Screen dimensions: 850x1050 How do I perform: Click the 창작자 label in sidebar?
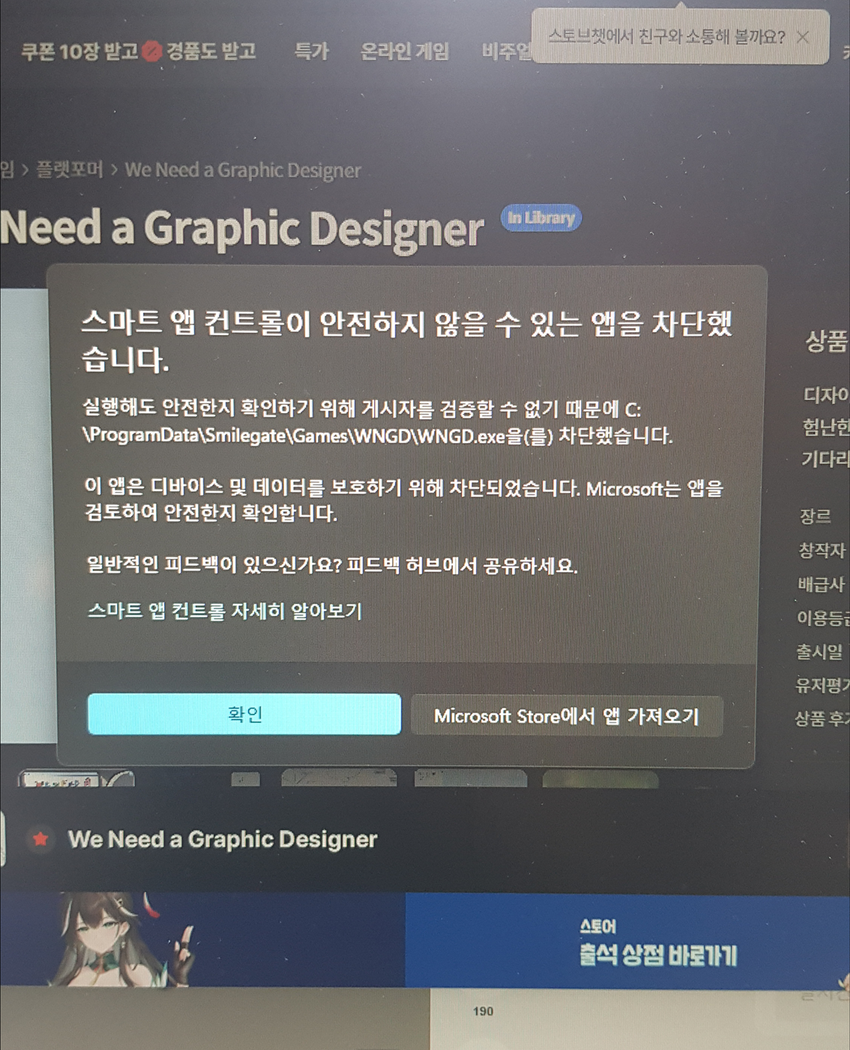822,550
